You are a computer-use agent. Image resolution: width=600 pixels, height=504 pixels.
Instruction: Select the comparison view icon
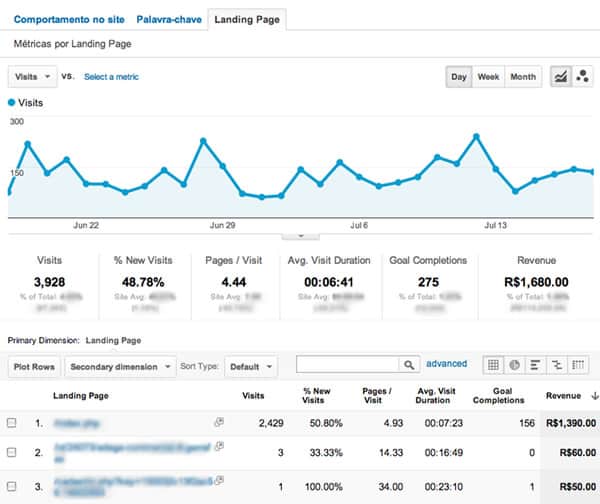557,365
